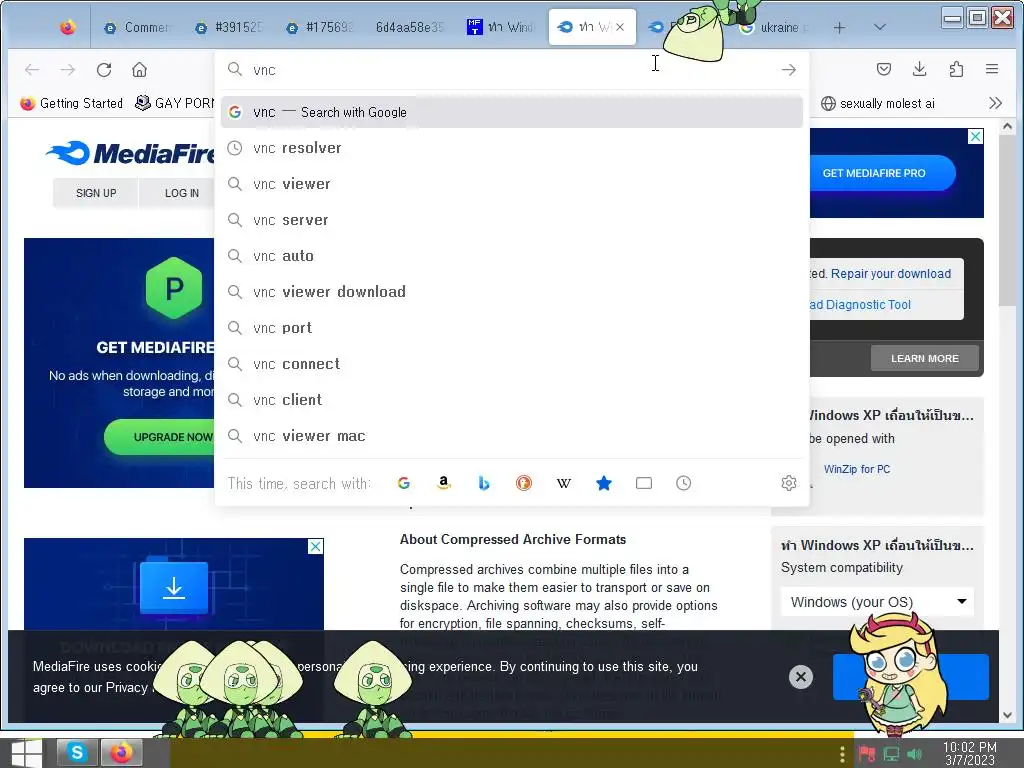Screen dimensions: 1024x768
Task: Search bookmarks with star icon
Action: coord(604,483)
